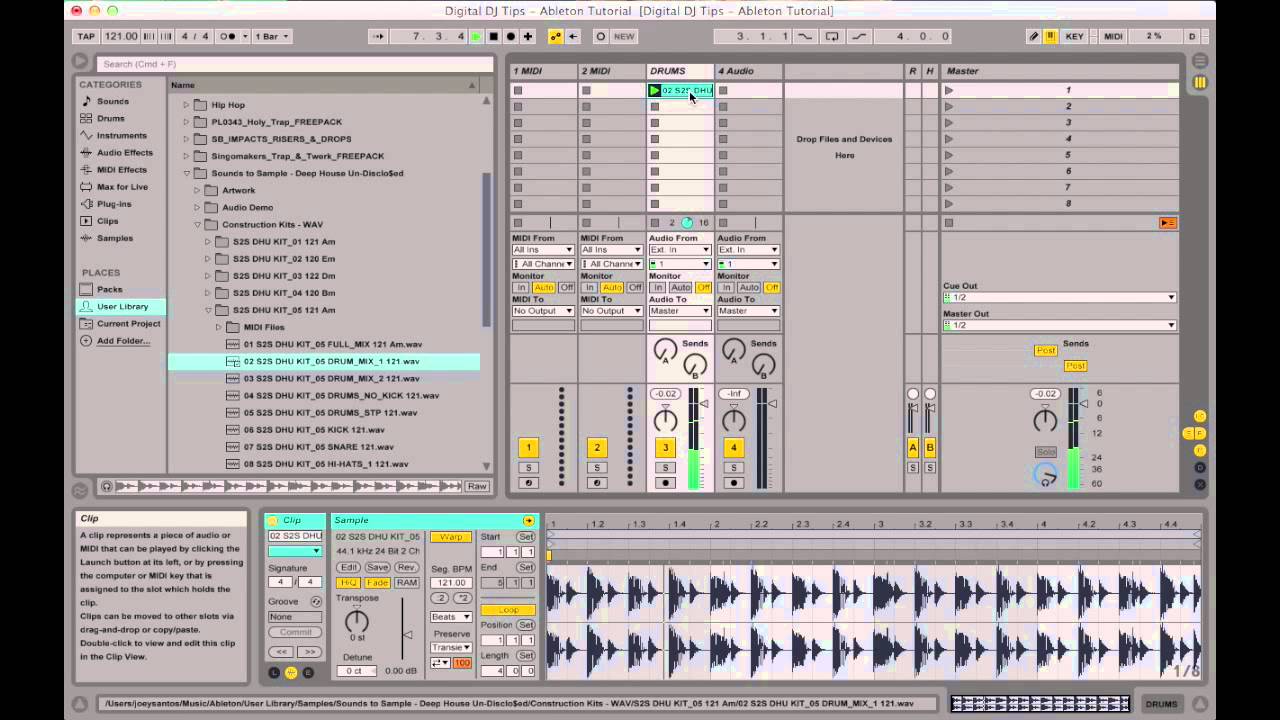The image size is (1280, 720).
Task: Arm the 4 Audio track for recording
Action: click(x=734, y=483)
